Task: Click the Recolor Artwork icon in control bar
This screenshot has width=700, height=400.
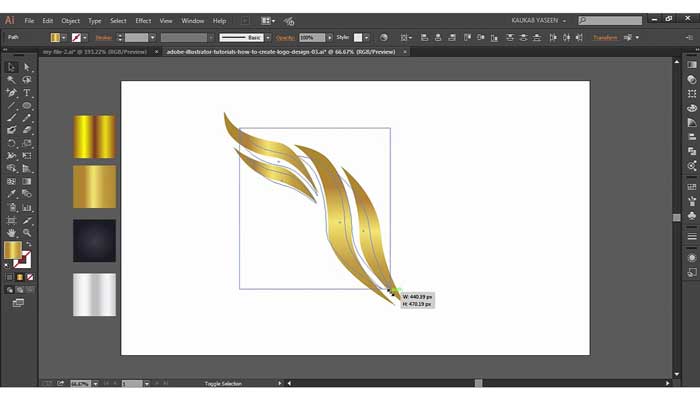Action: pyautogui.click(x=384, y=37)
